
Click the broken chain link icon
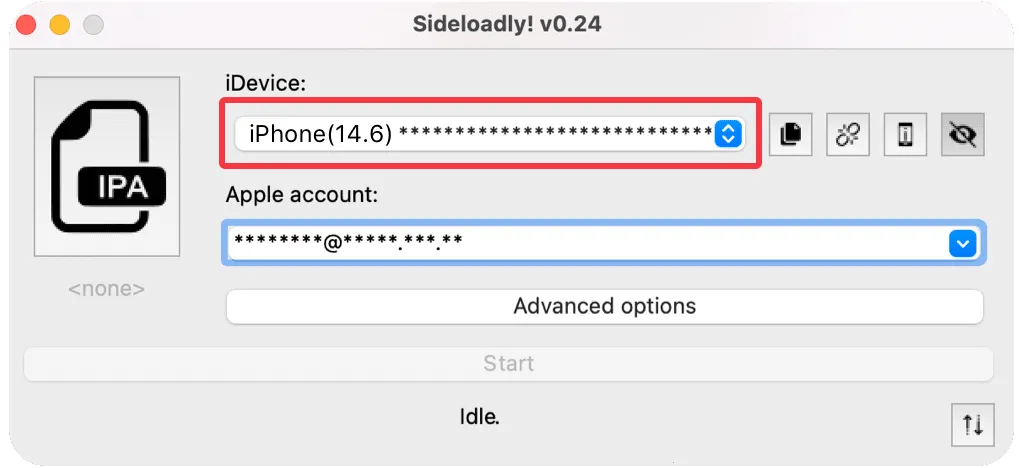click(x=848, y=134)
